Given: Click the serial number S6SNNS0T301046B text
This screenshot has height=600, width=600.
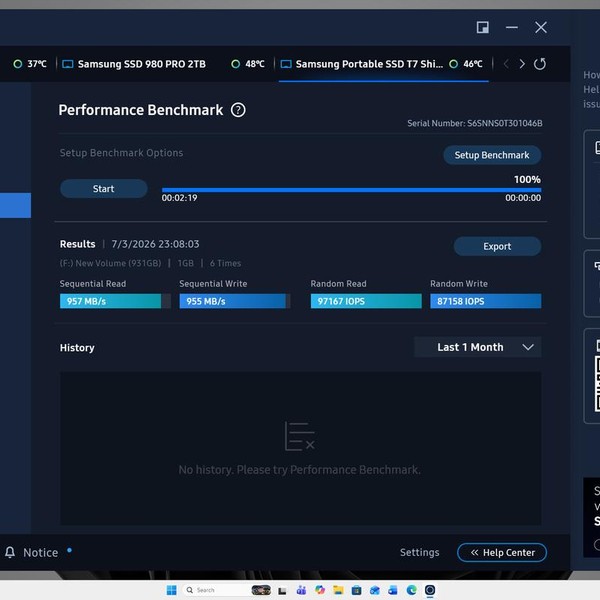Looking at the screenshot, I should [505, 123].
